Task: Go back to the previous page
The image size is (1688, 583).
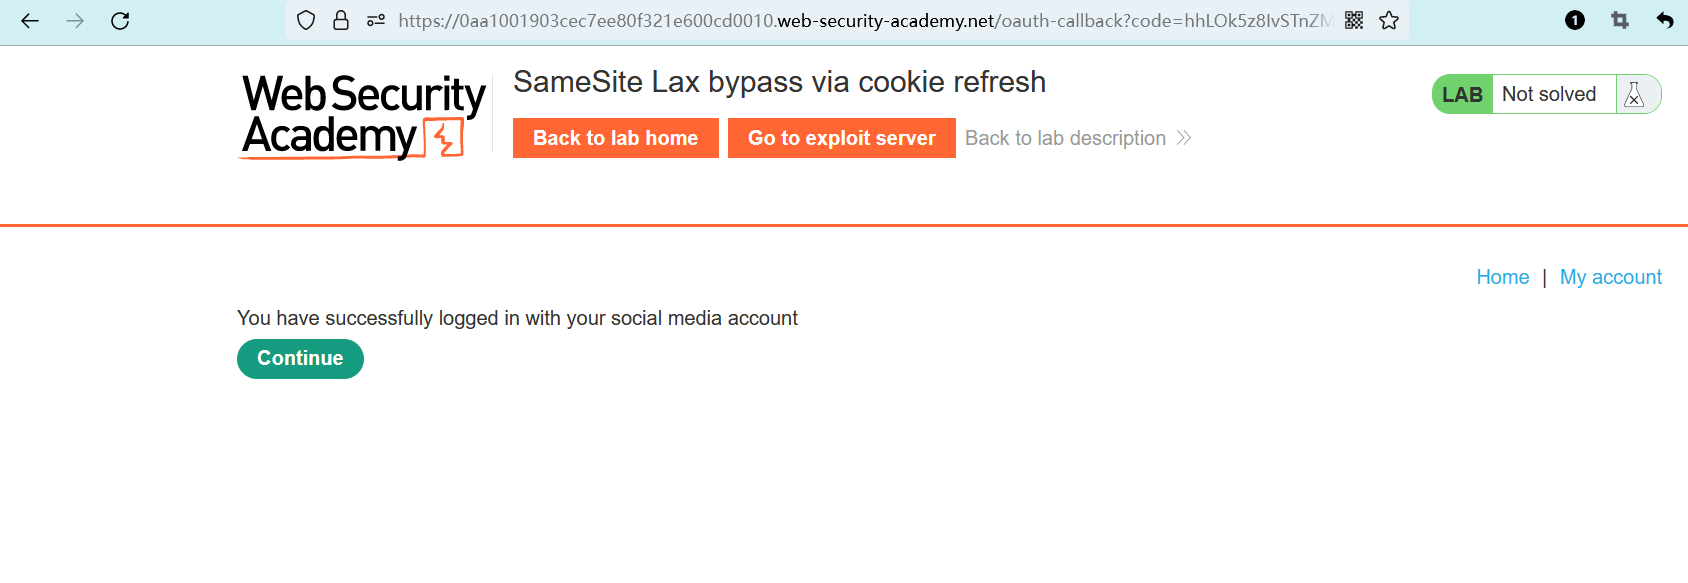Action: [x=30, y=21]
